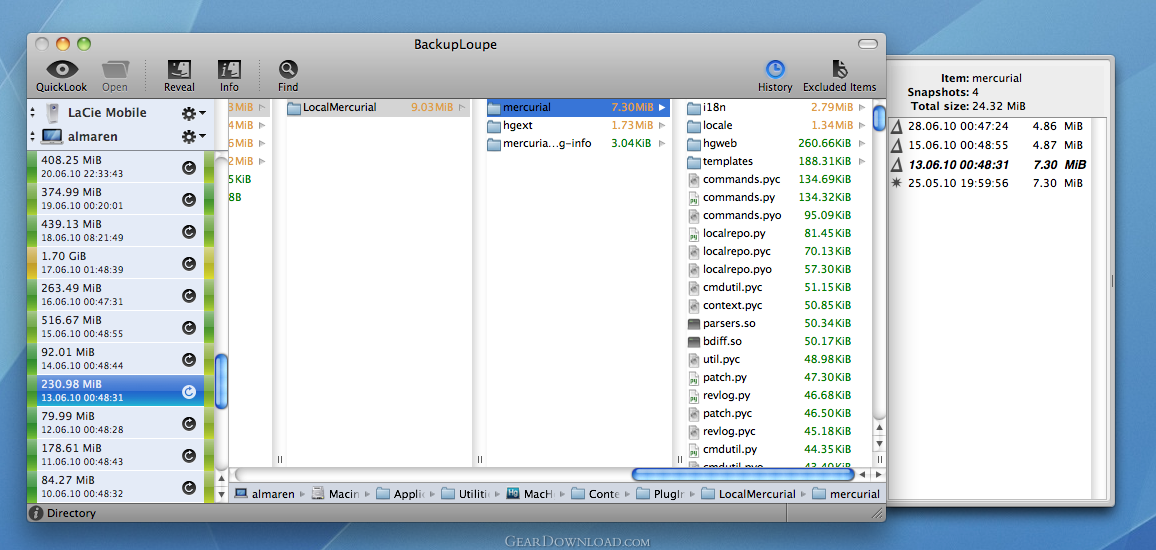Click the Conte... path bar segment
The height and width of the screenshot is (550, 1156).
click(x=595, y=494)
